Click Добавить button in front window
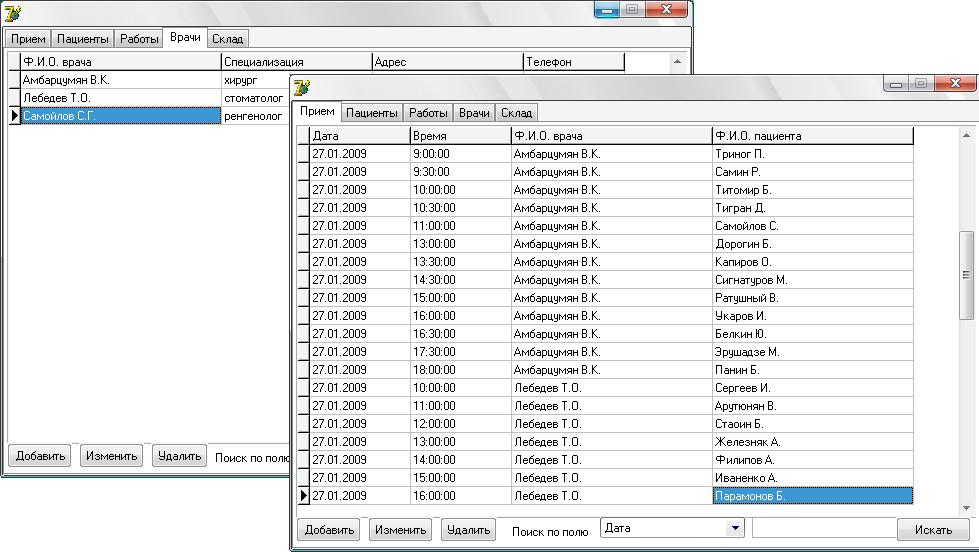This screenshot has height=552, width=979. pos(329,530)
